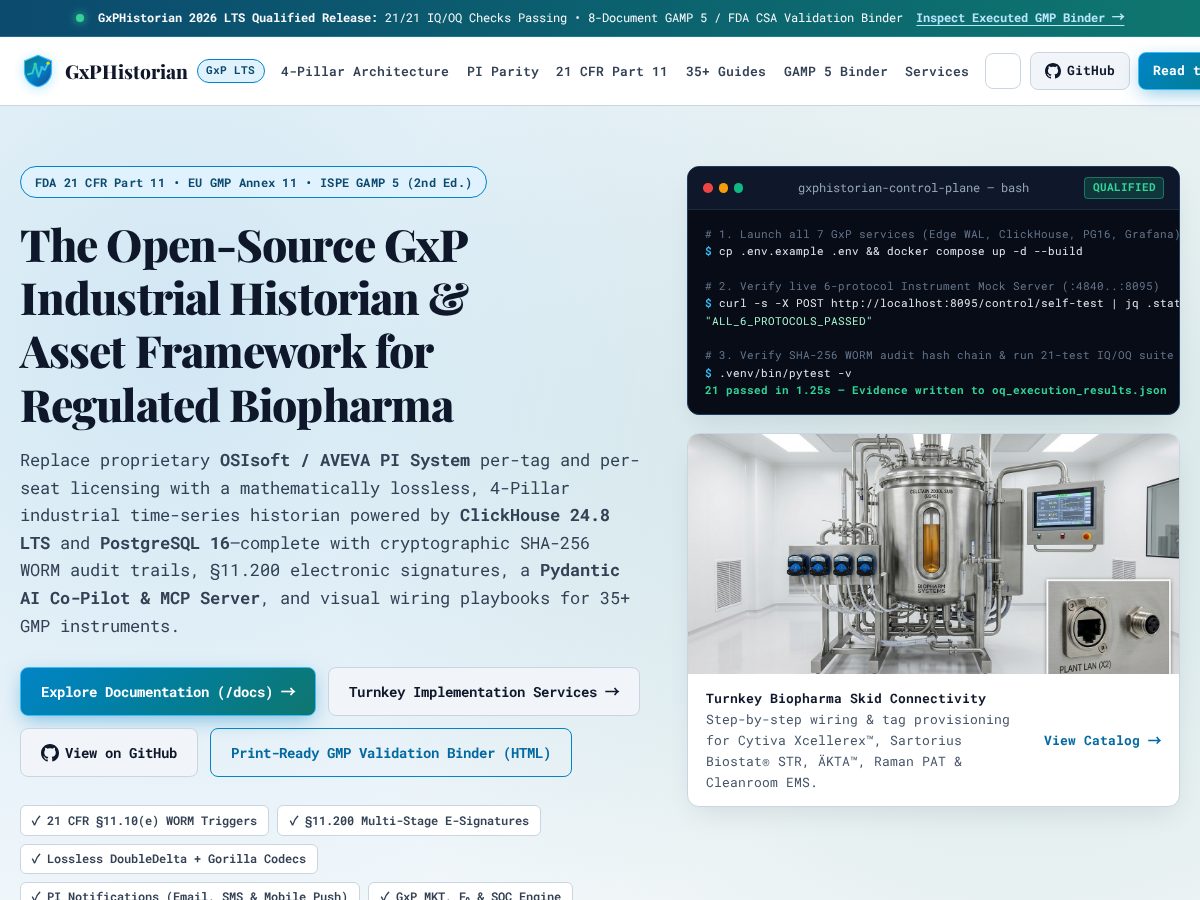Click the GitHub icon in View on GitHub
Screen dimensions: 1200x900
[x=50, y=753]
